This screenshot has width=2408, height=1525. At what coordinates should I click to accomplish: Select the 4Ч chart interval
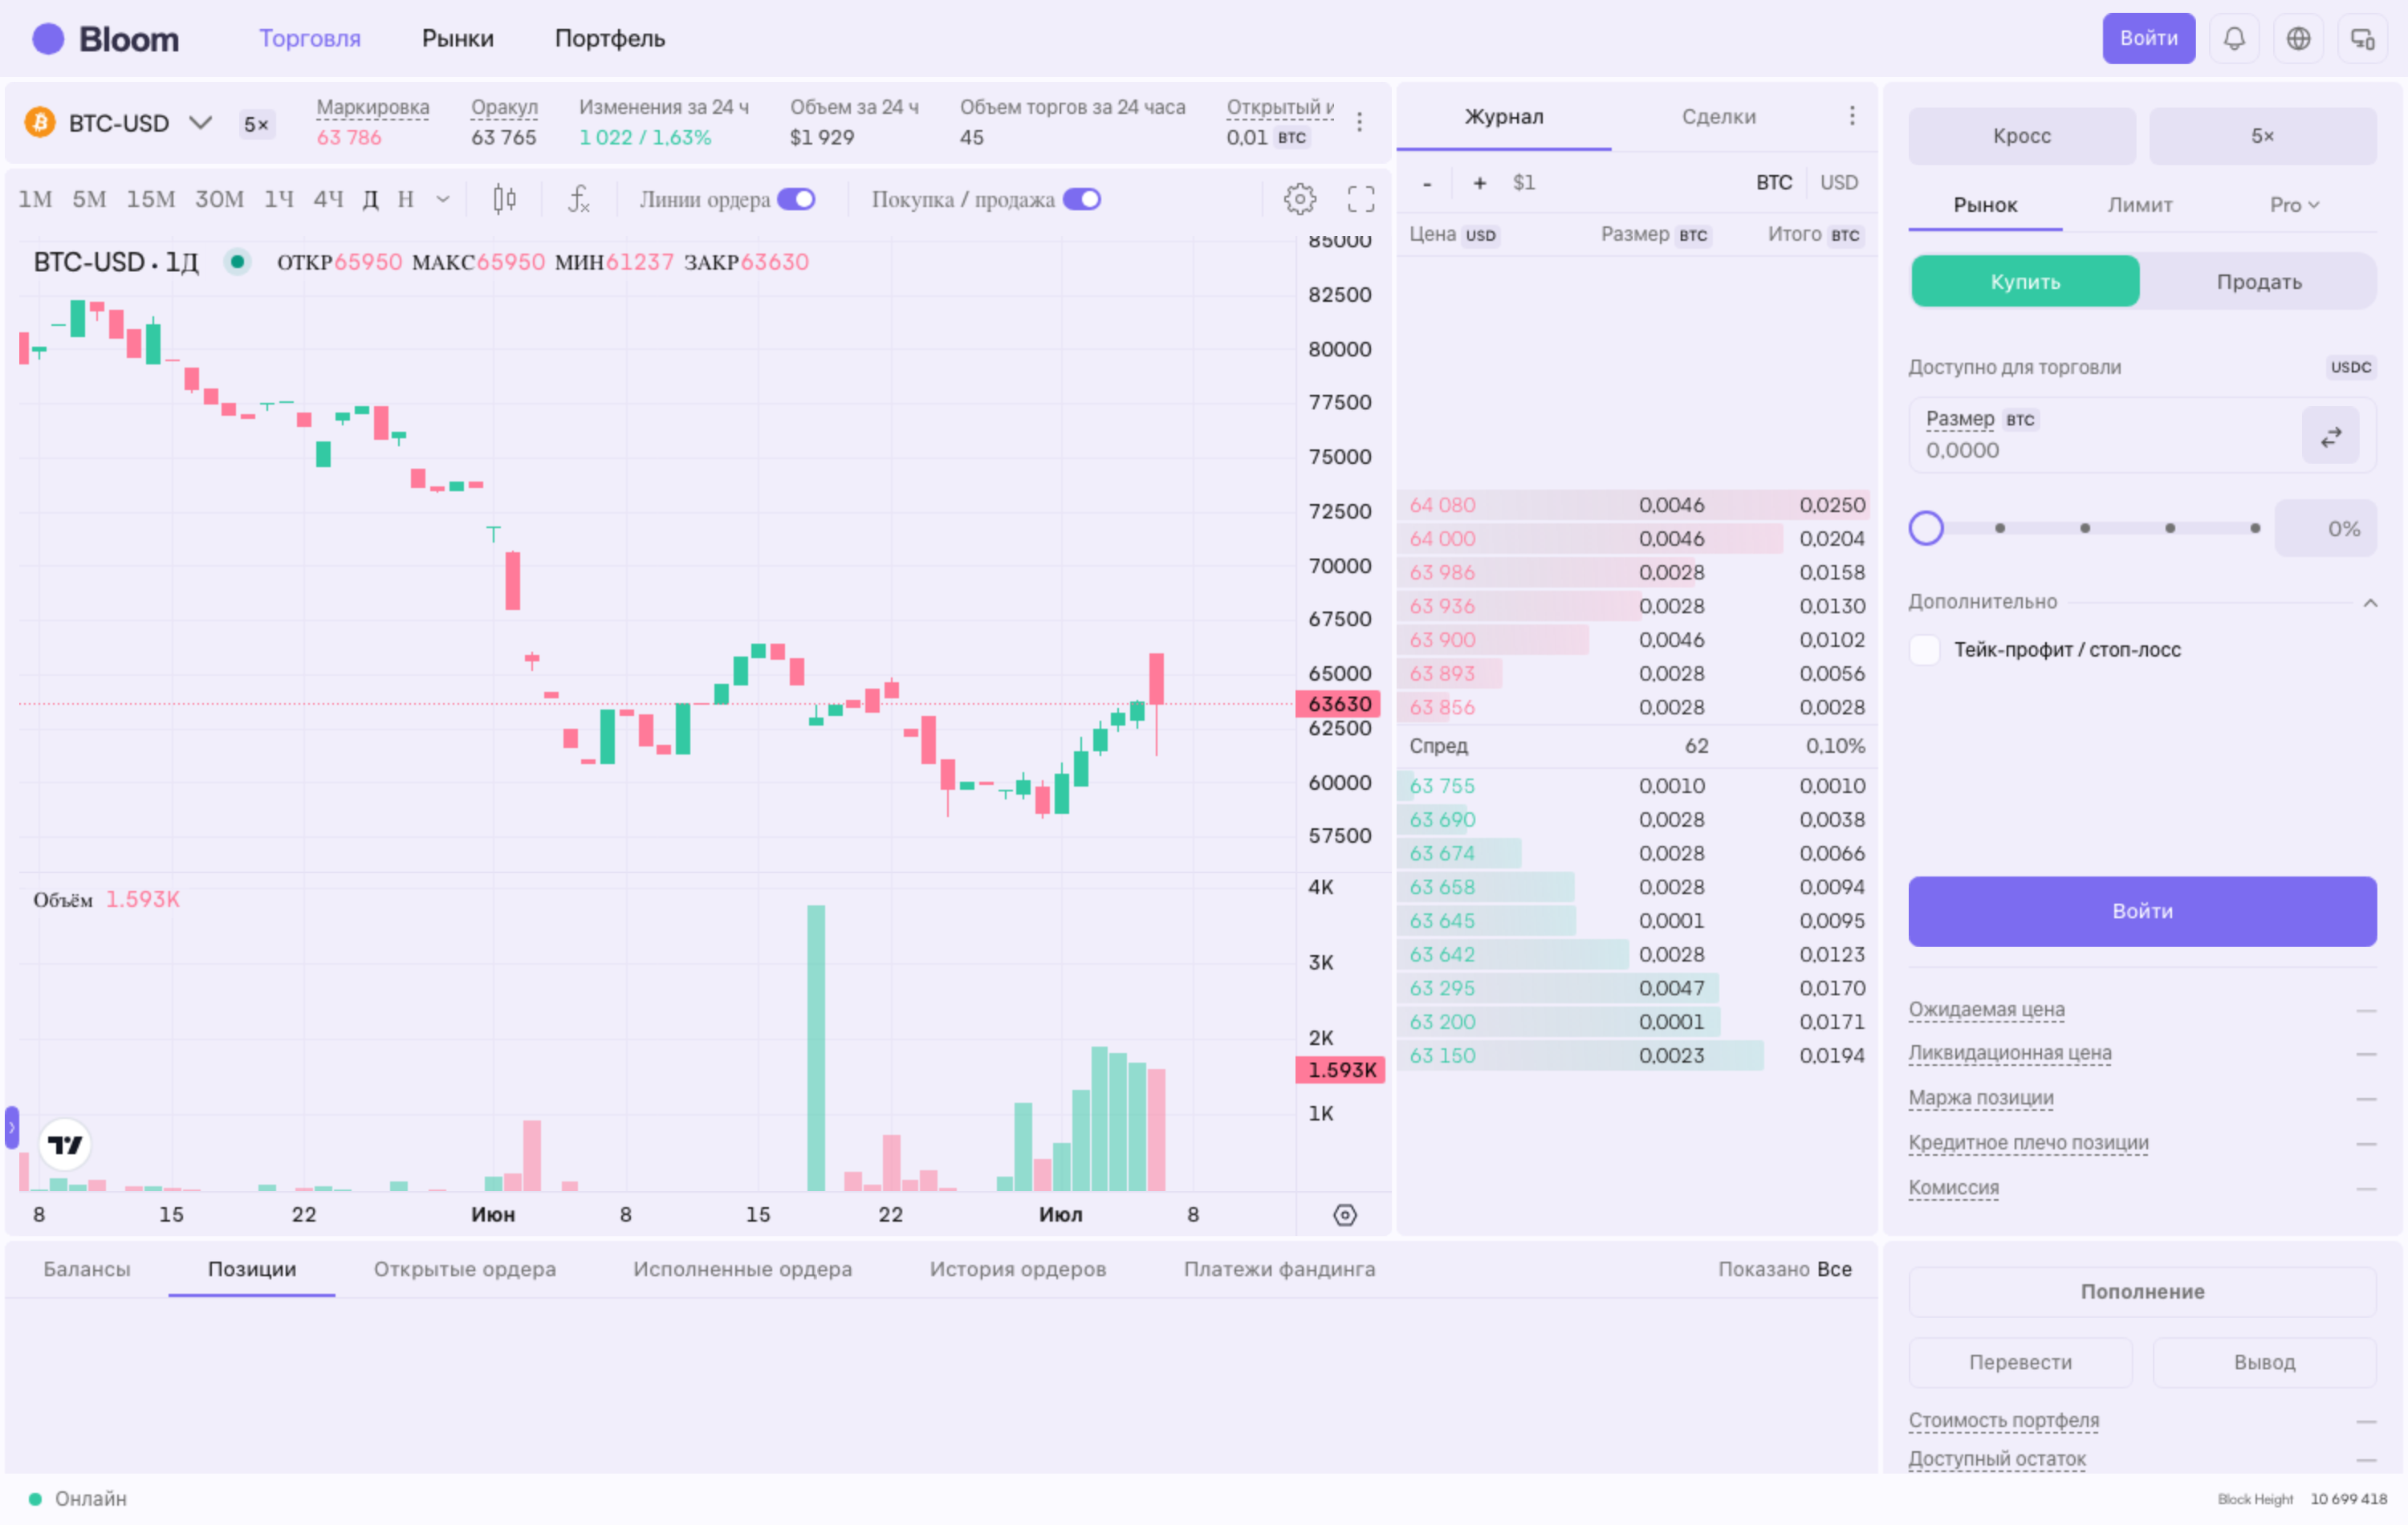[328, 199]
